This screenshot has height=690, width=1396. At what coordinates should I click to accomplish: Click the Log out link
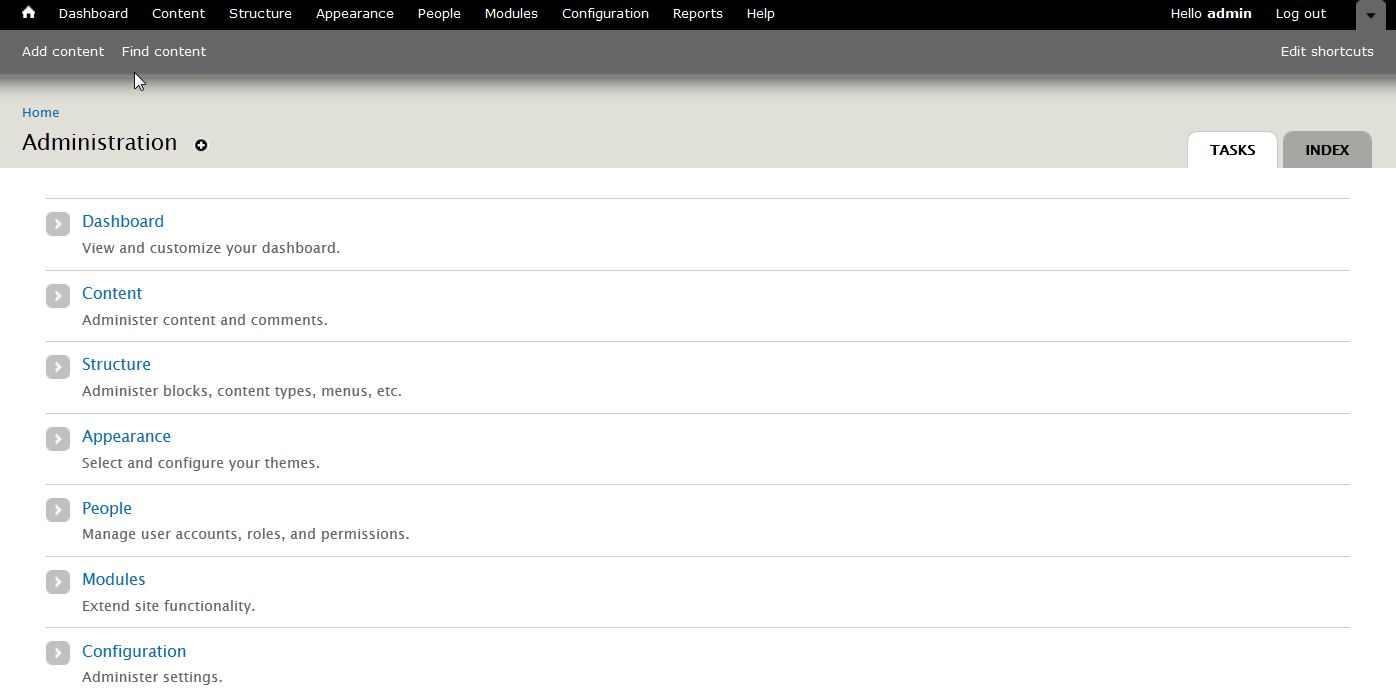pyautogui.click(x=1300, y=14)
